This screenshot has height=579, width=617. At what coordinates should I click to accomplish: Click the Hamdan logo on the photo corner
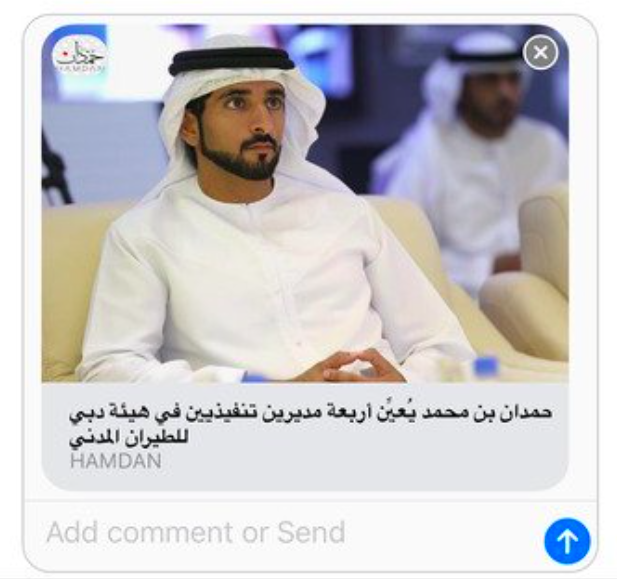79,55
